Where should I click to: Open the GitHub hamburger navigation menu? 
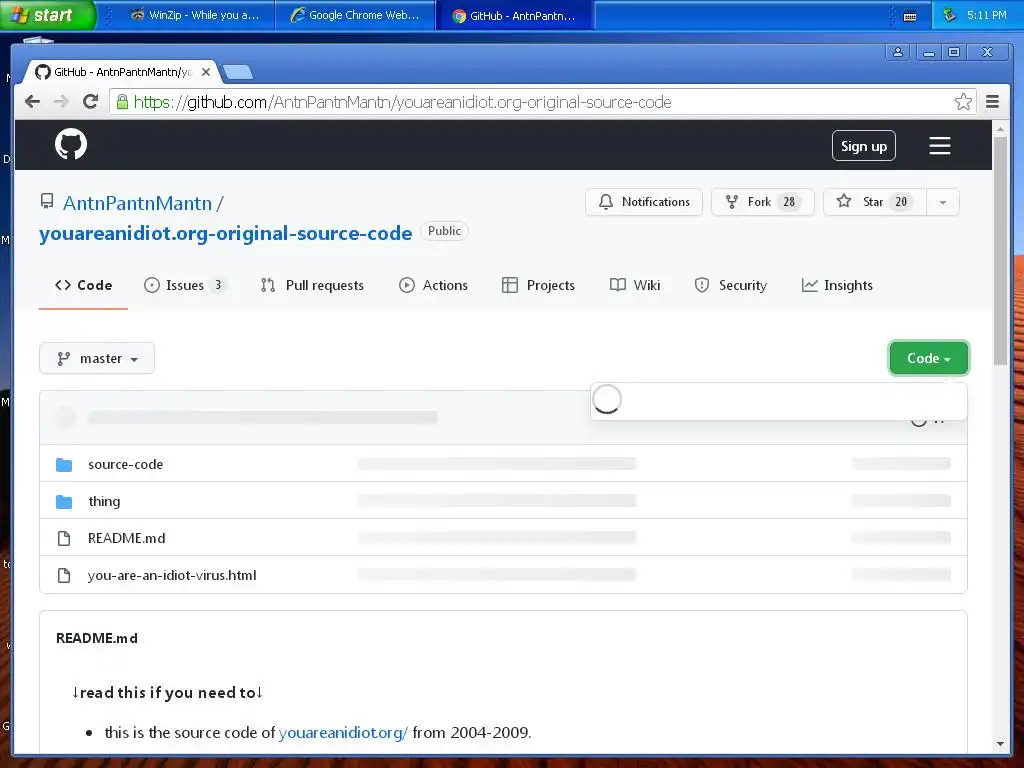tap(940, 146)
